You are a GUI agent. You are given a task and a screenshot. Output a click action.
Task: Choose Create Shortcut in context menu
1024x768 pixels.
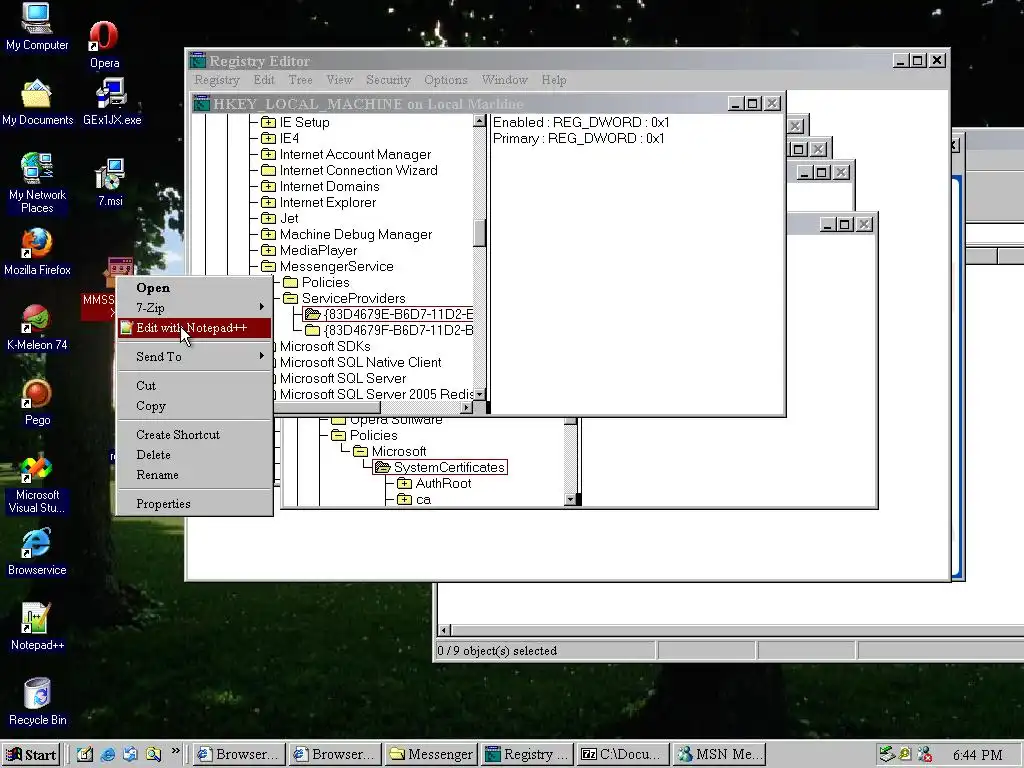(x=195, y=434)
